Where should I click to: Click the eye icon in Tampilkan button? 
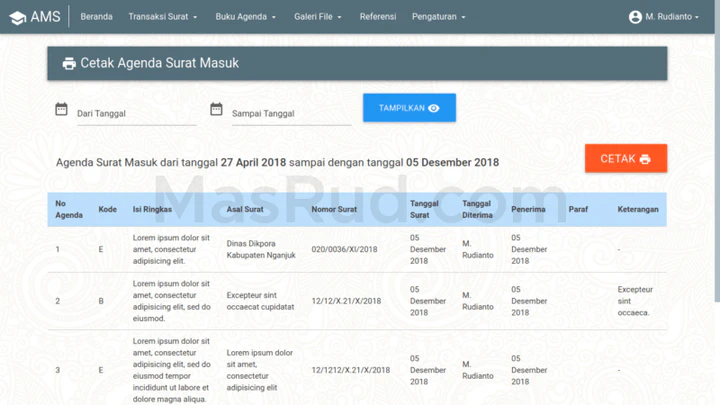pos(434,108)
